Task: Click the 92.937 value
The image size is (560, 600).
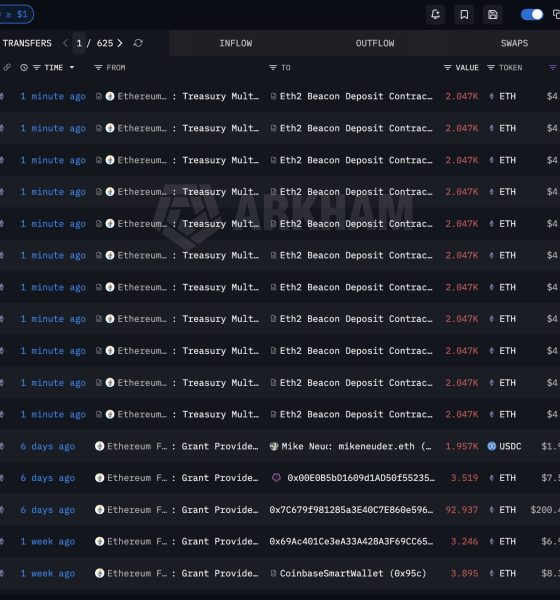Action: 462,510
